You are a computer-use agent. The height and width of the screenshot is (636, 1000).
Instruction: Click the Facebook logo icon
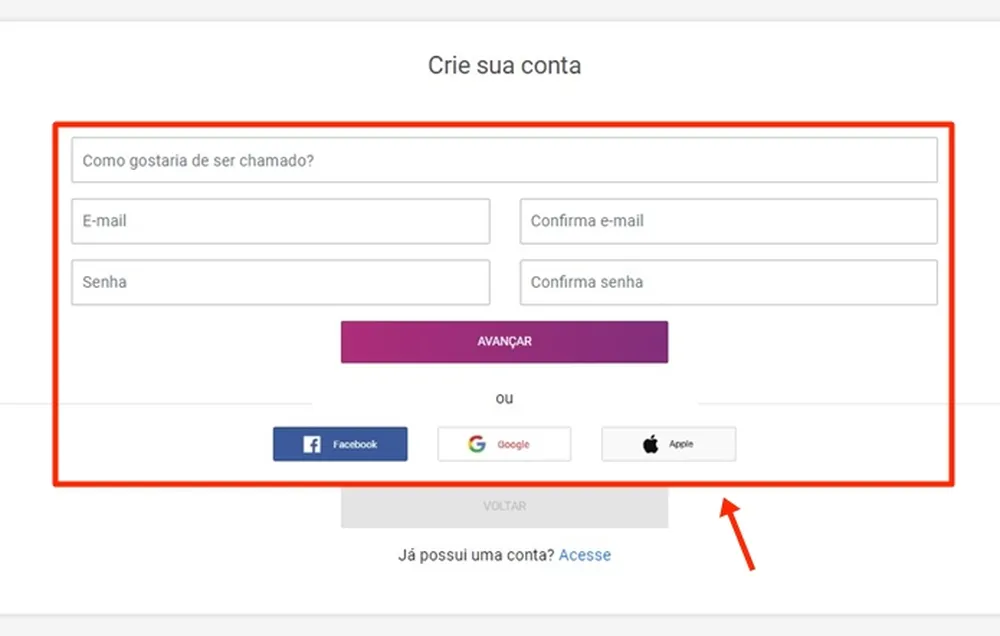tap(312, 444)
